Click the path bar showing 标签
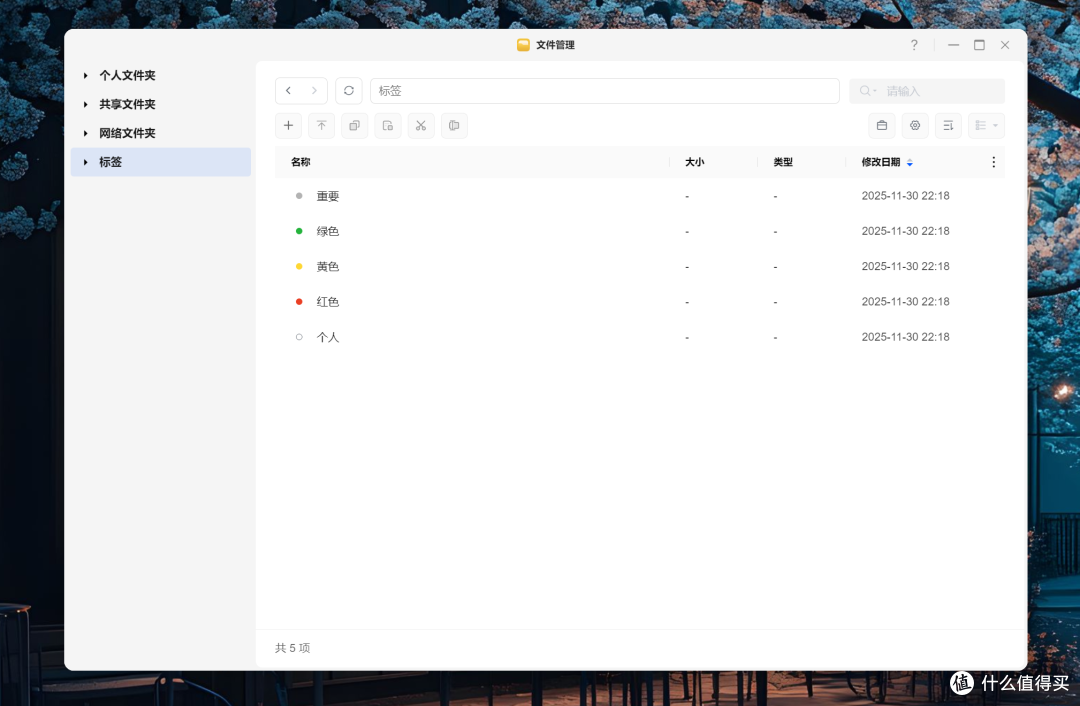The image size is (1080, 706). click(605, 91)
